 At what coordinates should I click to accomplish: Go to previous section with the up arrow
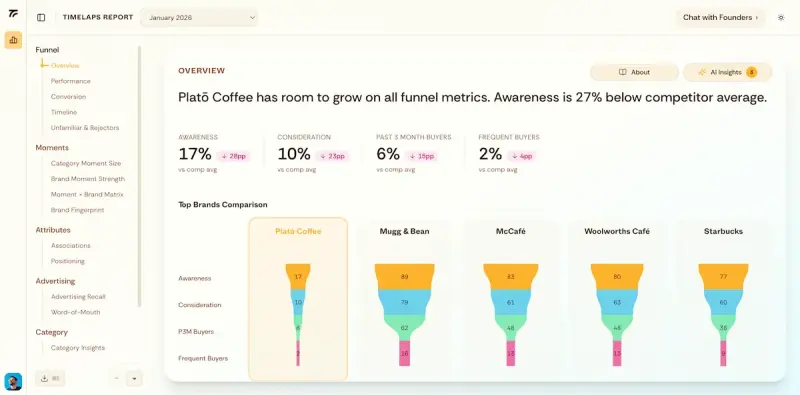click(116, 379)
